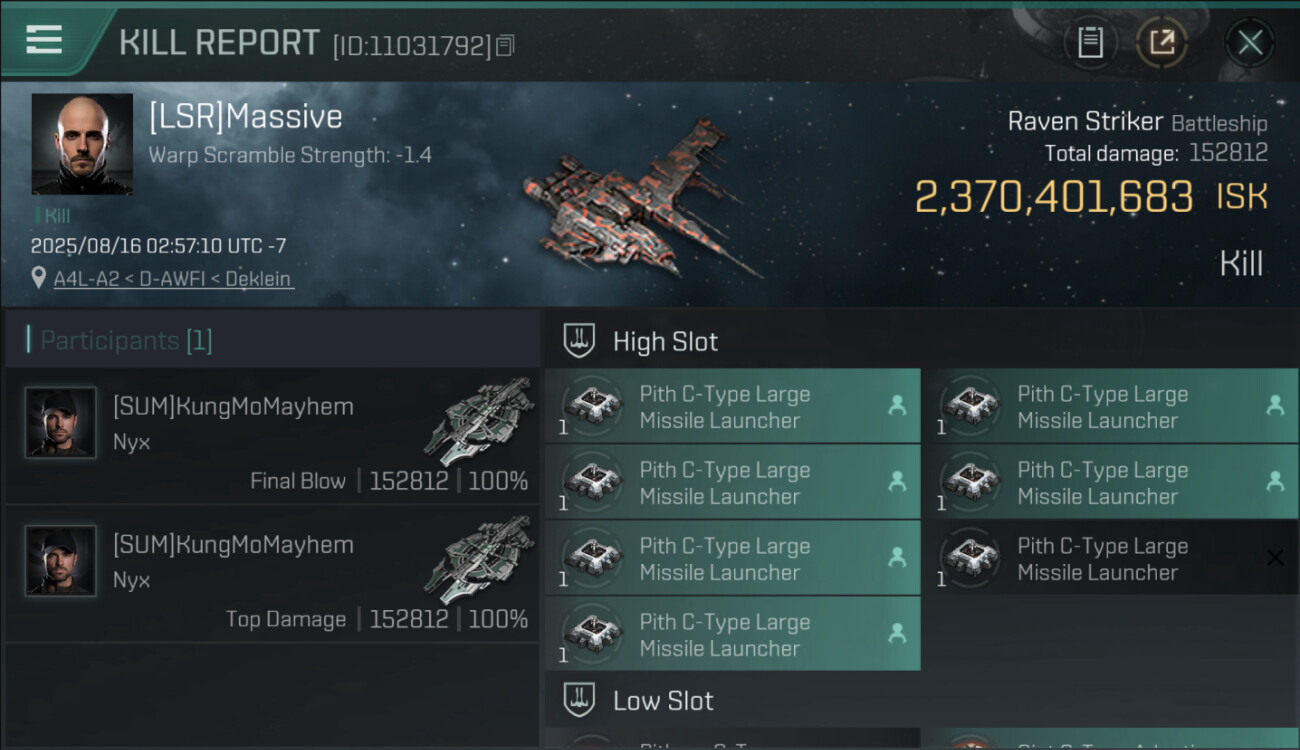Close the kill report window
Screen dimensions: 1300x750
1249,43
